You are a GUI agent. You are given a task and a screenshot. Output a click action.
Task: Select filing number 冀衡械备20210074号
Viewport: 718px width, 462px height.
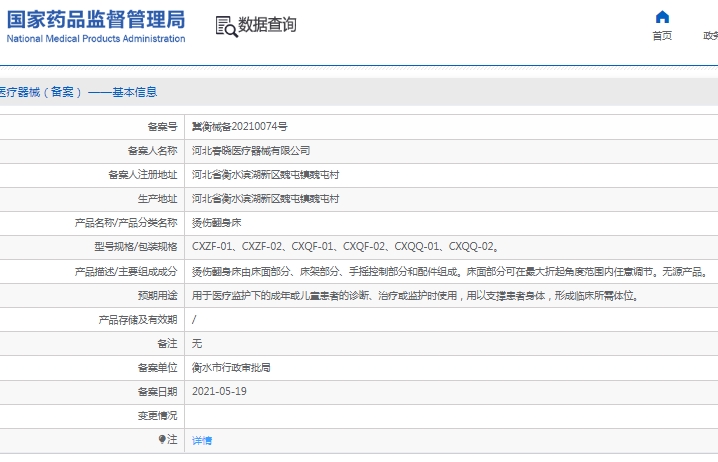239,126
